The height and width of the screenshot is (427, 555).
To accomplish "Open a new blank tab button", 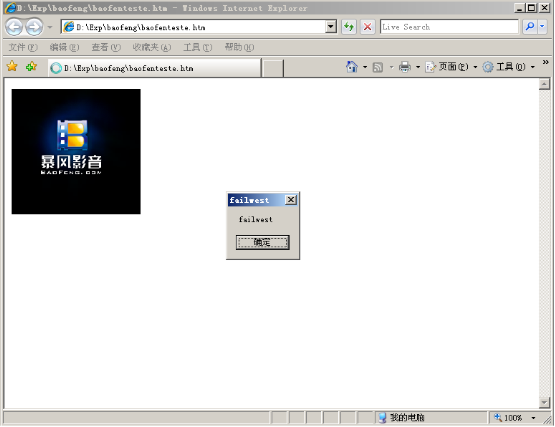I will pos(273,68).
